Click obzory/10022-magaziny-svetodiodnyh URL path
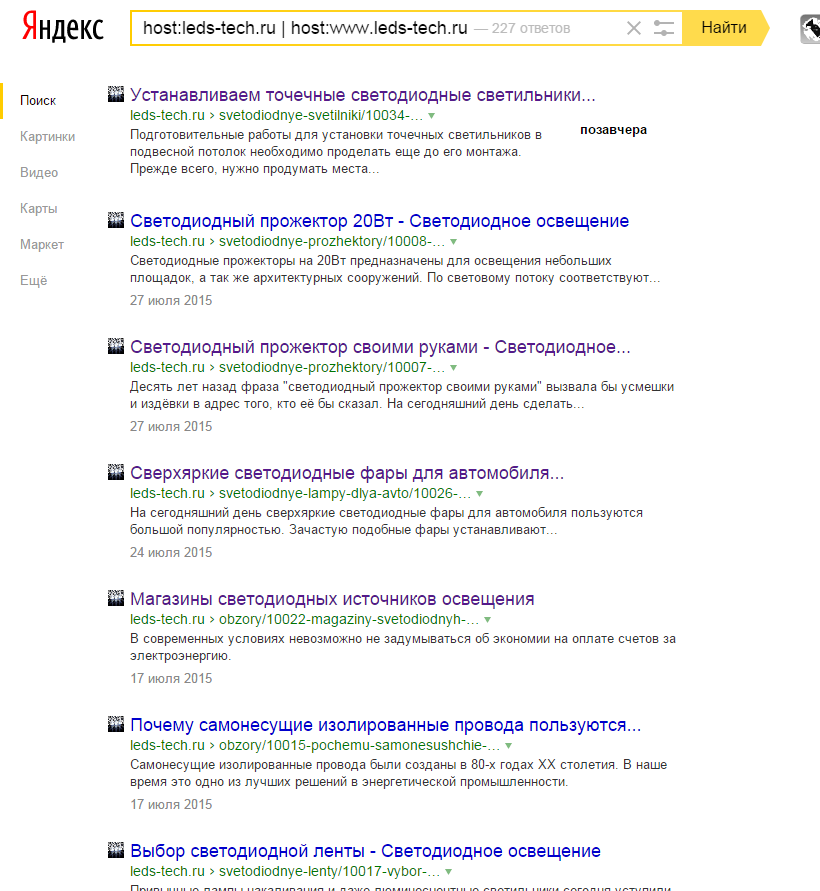The image size is (820, 891). (349, 620)
